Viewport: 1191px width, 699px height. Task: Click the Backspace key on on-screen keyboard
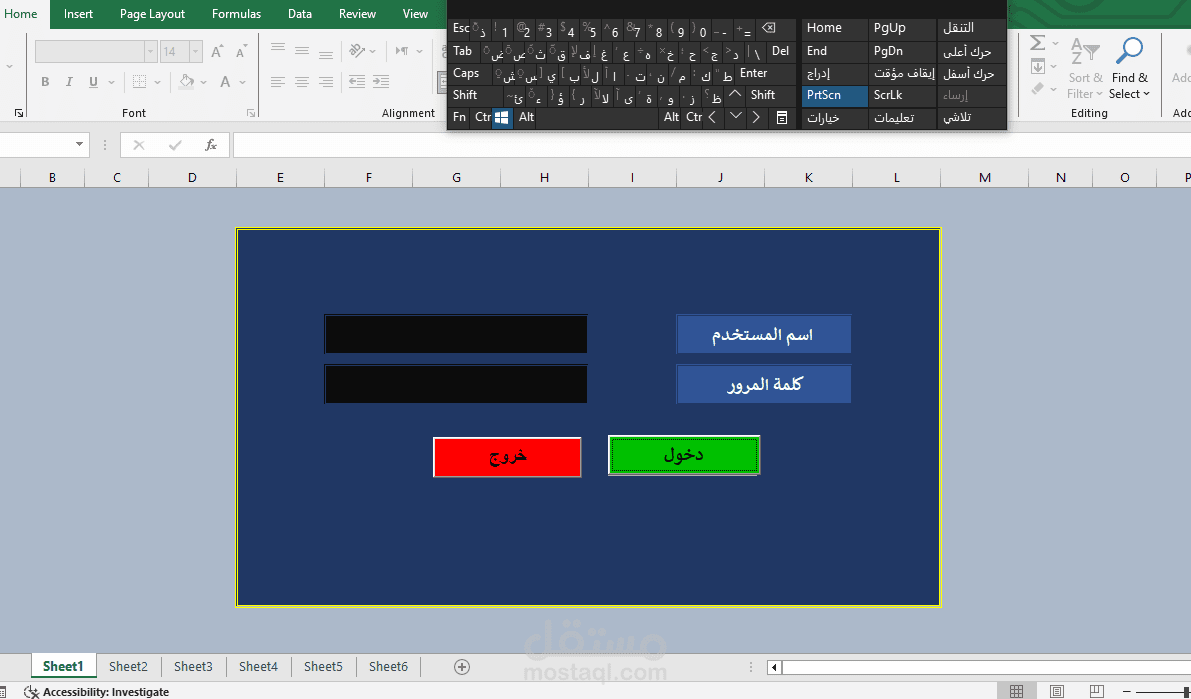tap(768, 29)
